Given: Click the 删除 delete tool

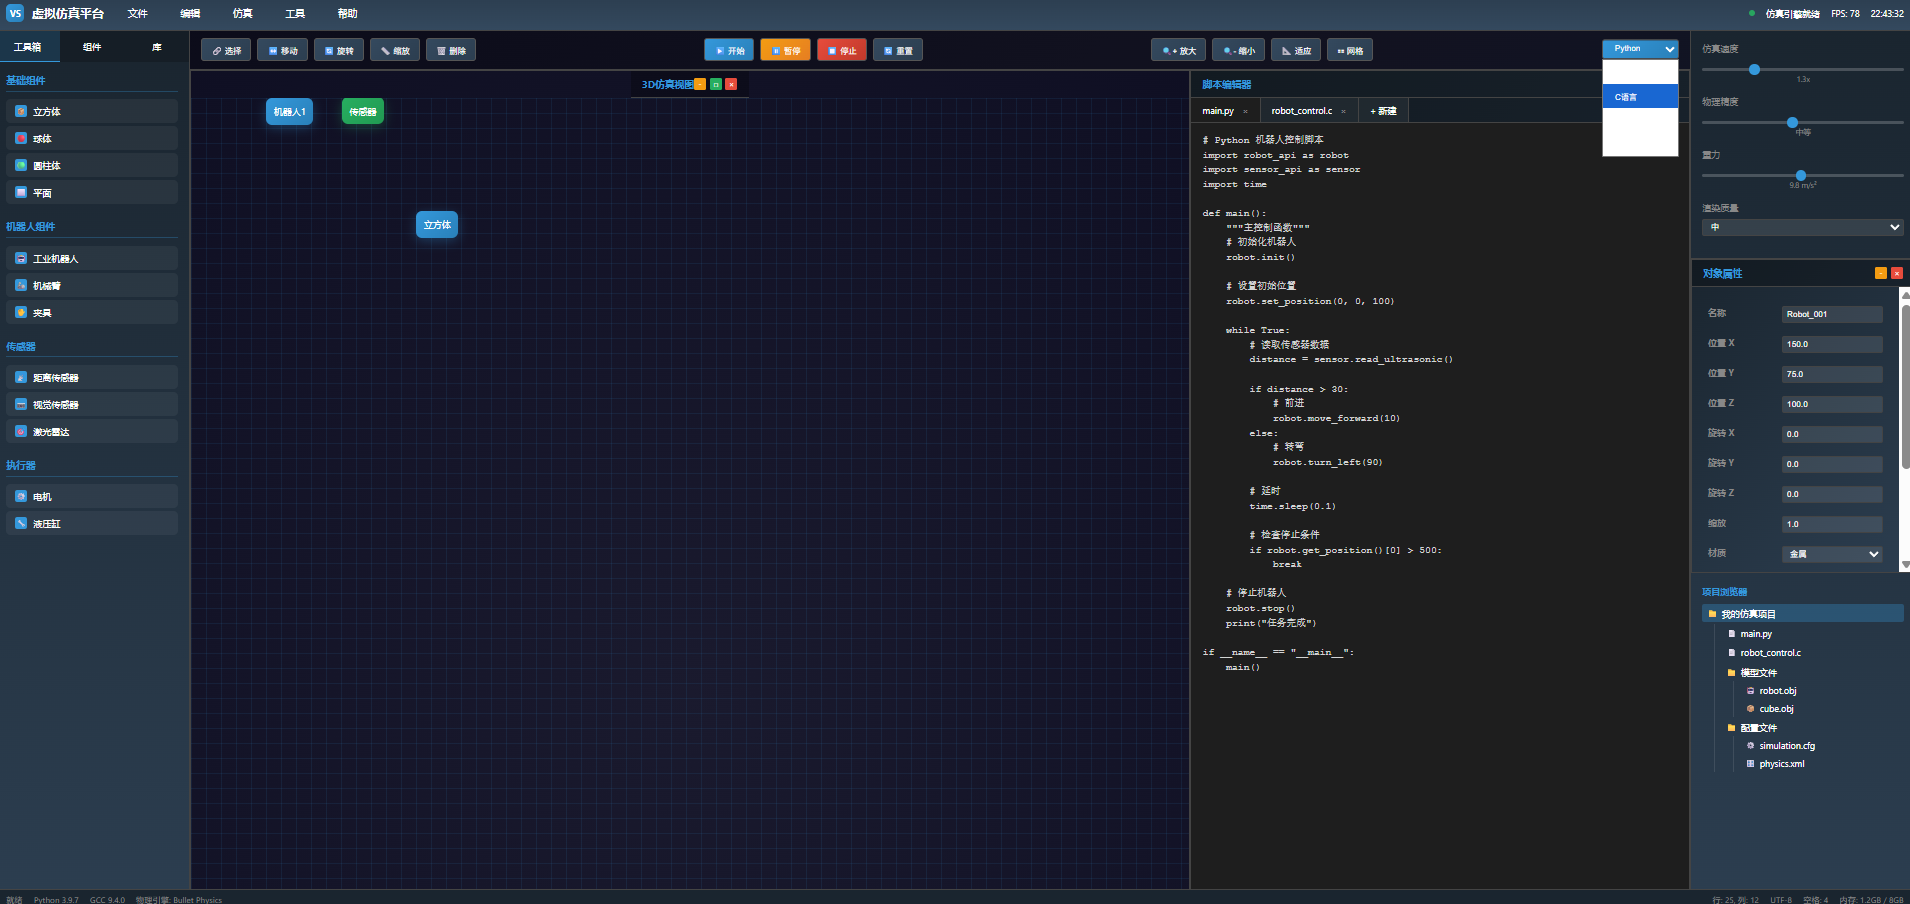Looking at the screenshot, I should point(451,50).
